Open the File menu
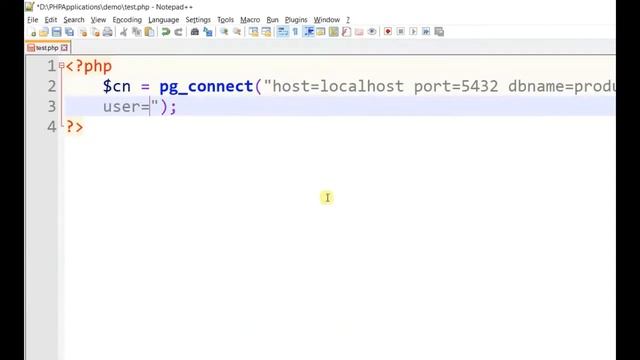This screenshot has width=640, height=360. [33, 20]
